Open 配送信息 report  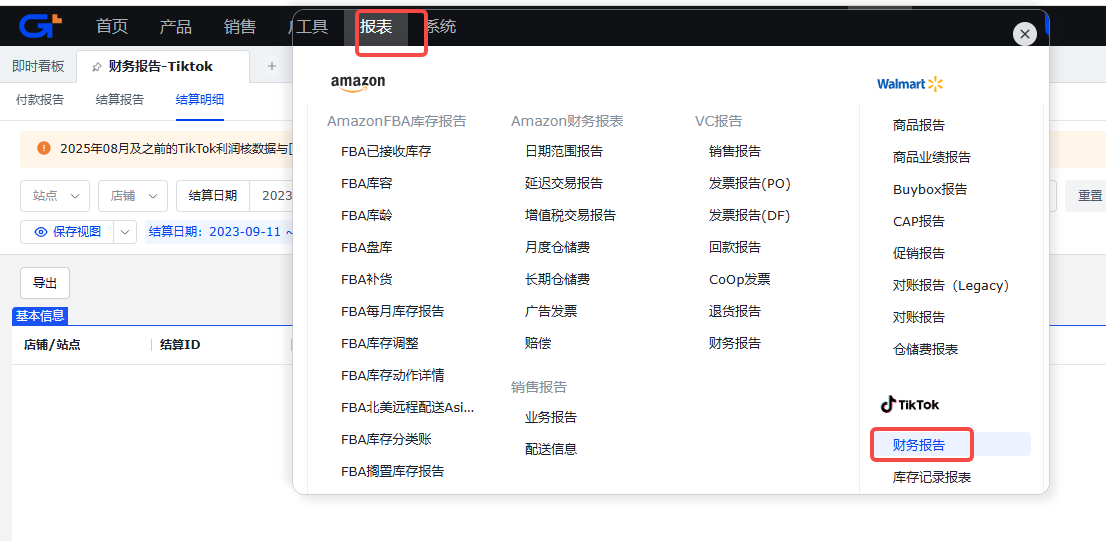[x=551, y=449]
